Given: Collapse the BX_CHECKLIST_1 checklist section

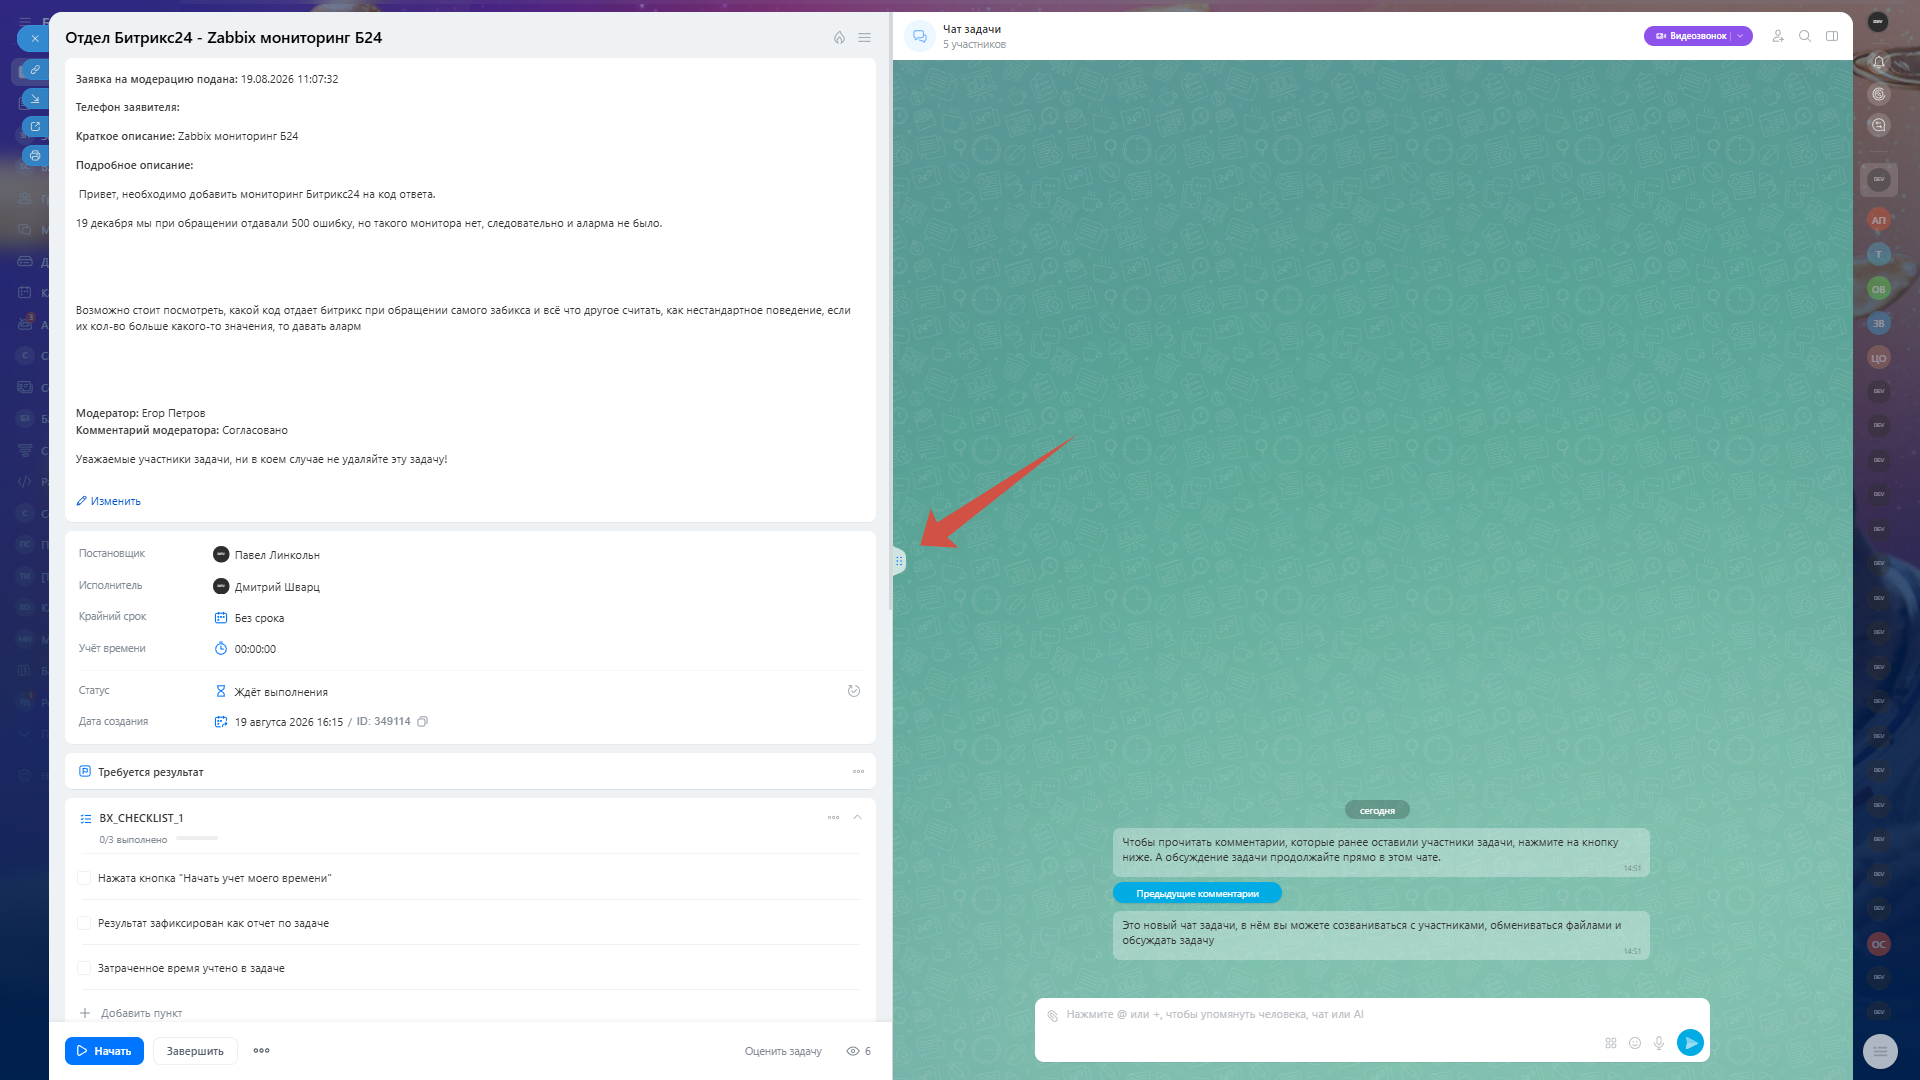Looking at the screenshot, I should coord(857,817).
